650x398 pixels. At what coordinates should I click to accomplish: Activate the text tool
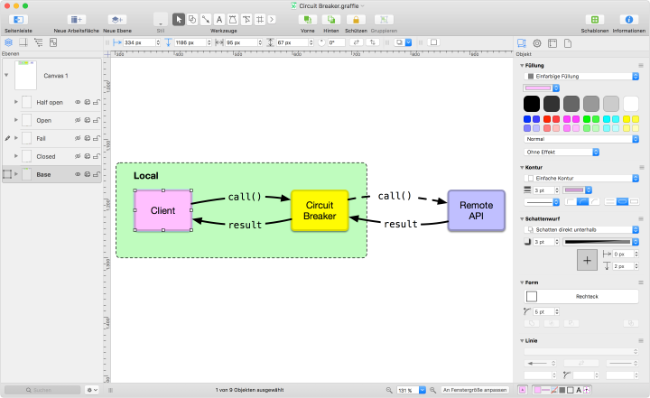[219, 19]
